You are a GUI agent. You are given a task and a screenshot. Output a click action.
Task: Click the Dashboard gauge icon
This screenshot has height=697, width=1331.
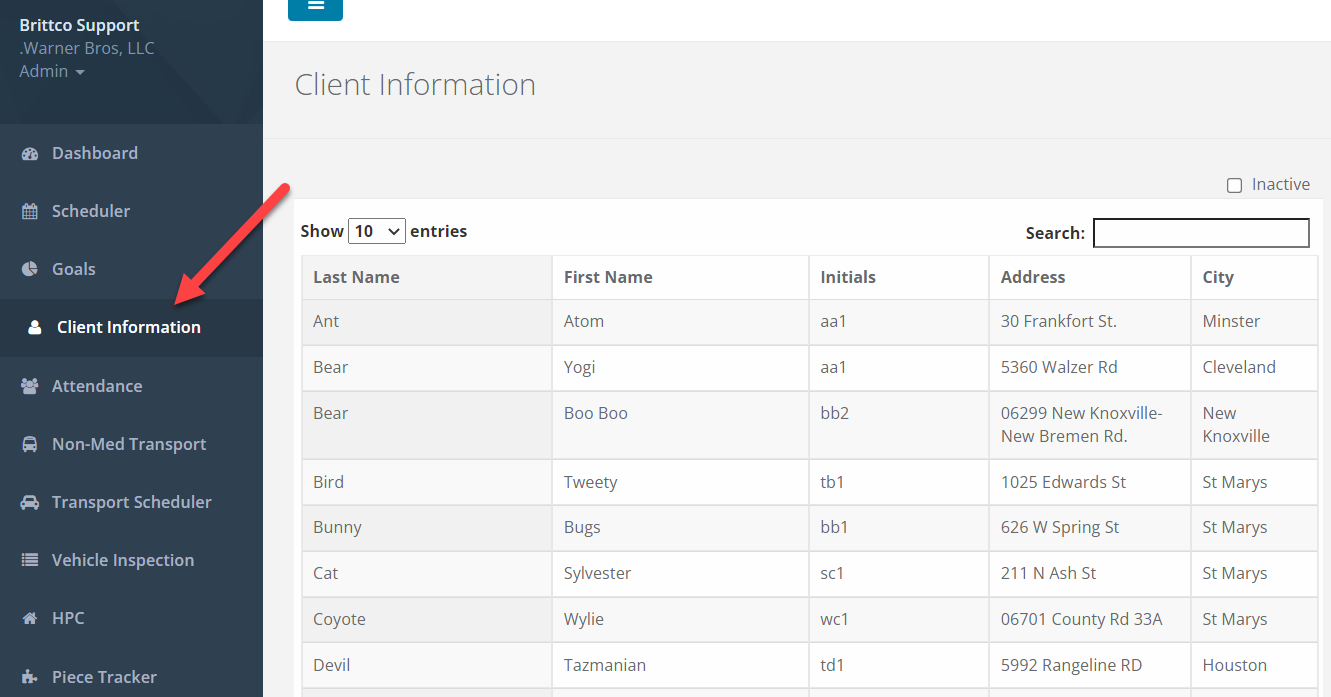(30, 153)
